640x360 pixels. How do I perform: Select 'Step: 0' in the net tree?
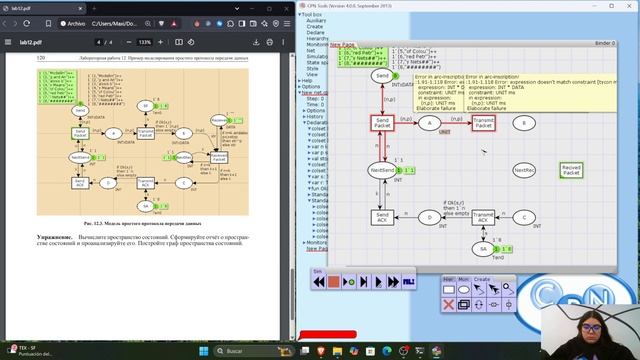pos(315,99)
